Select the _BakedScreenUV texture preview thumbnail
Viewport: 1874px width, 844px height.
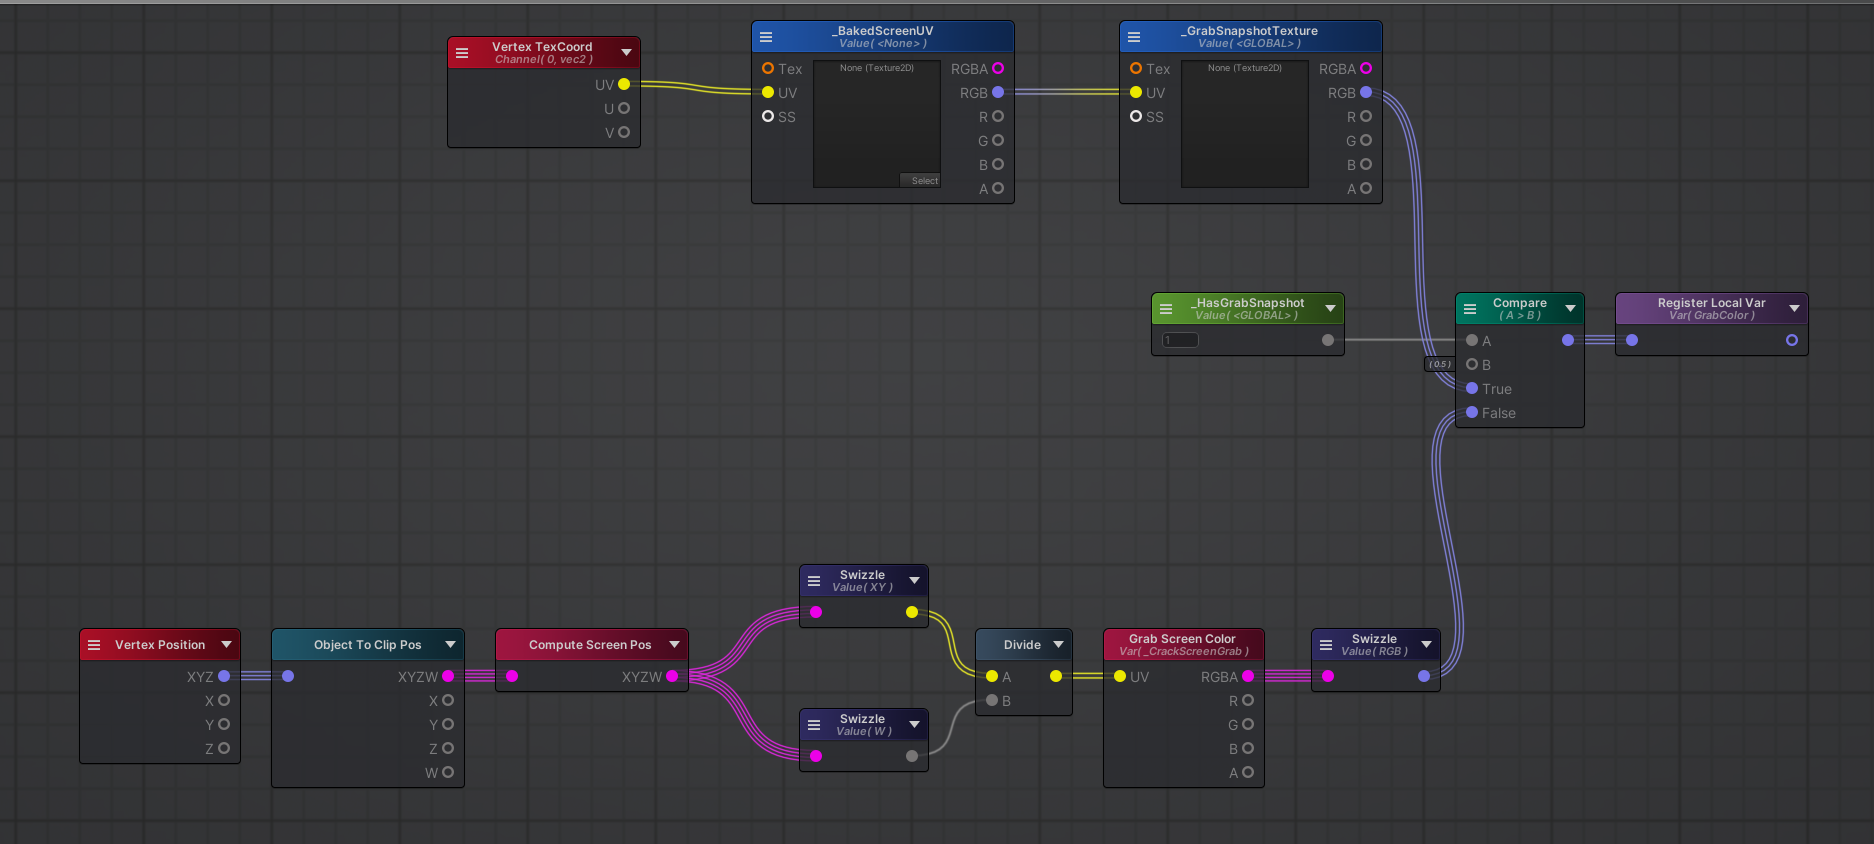pyautogui.click(x=877, y=124)
